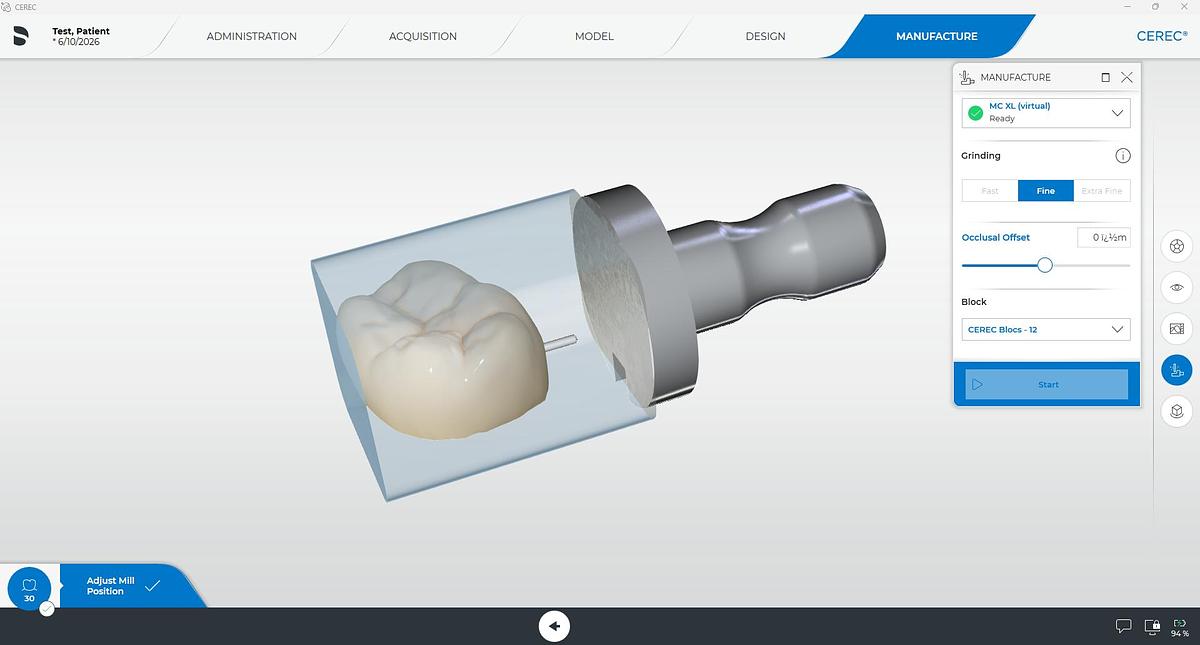Open the Dentsply Sirona system menu logo
This screenshot has width=1200, height=645.
point(21,36)
